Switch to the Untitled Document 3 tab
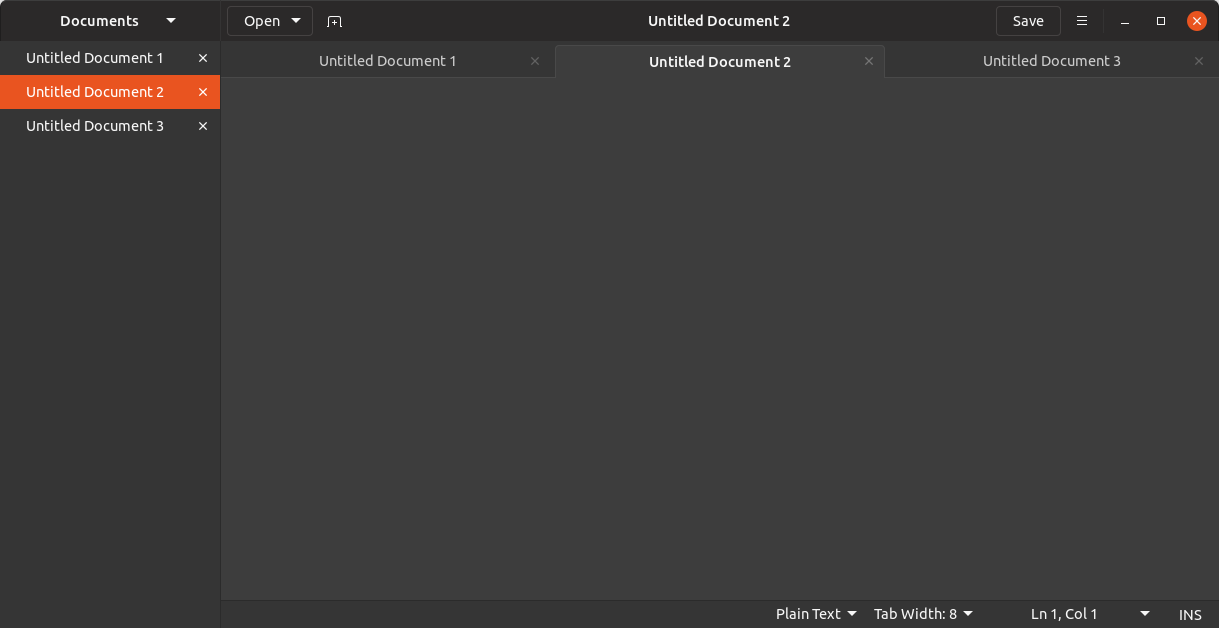The width and height of the screenshot is (1219, 628). 1052,61
